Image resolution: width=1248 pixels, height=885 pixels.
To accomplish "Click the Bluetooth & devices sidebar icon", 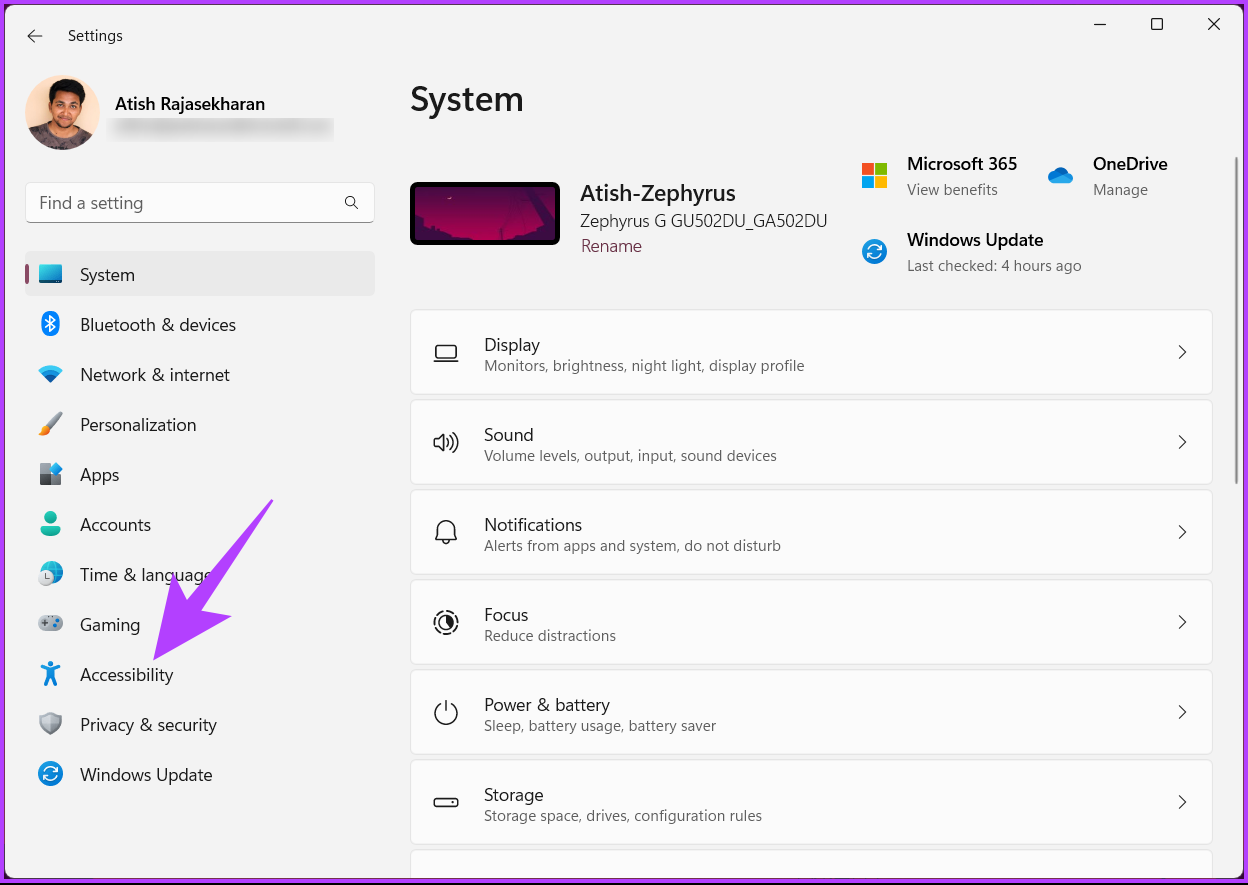I will (x=50, y=324).
